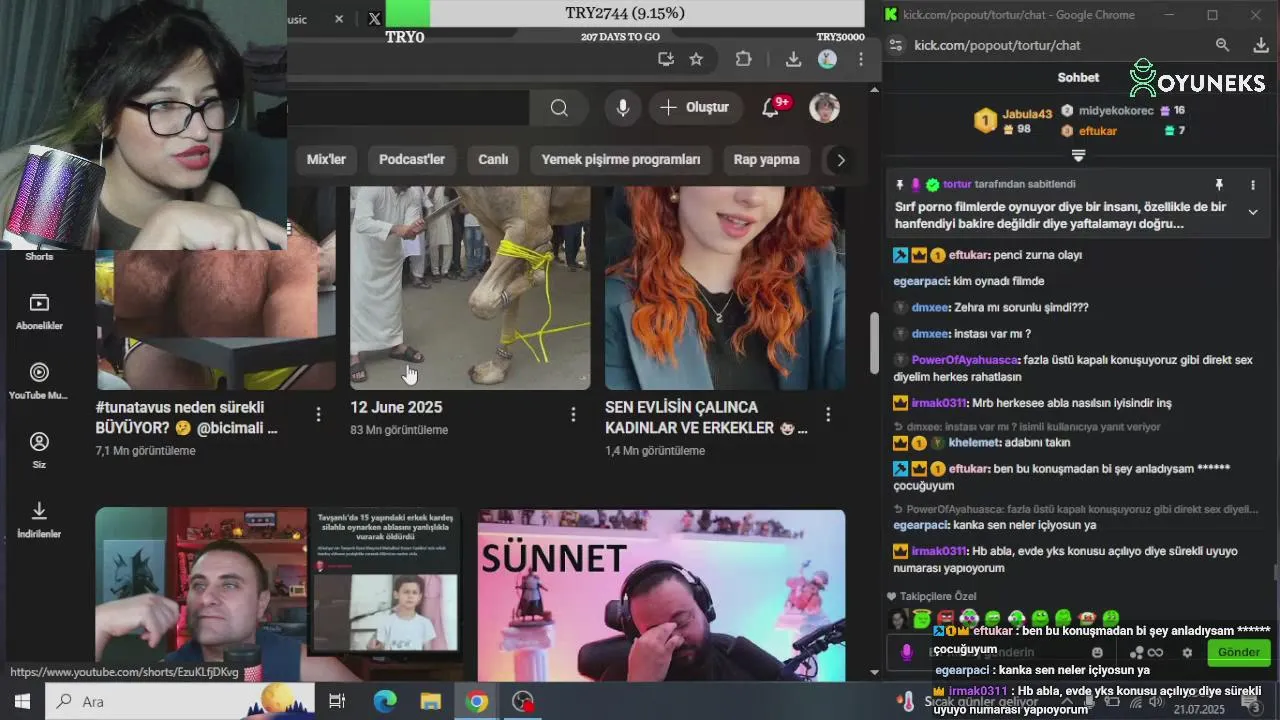This screenshot has height=720, width=1280.
Task: Click the taskbar Ara search box
Action: point(180,702)
